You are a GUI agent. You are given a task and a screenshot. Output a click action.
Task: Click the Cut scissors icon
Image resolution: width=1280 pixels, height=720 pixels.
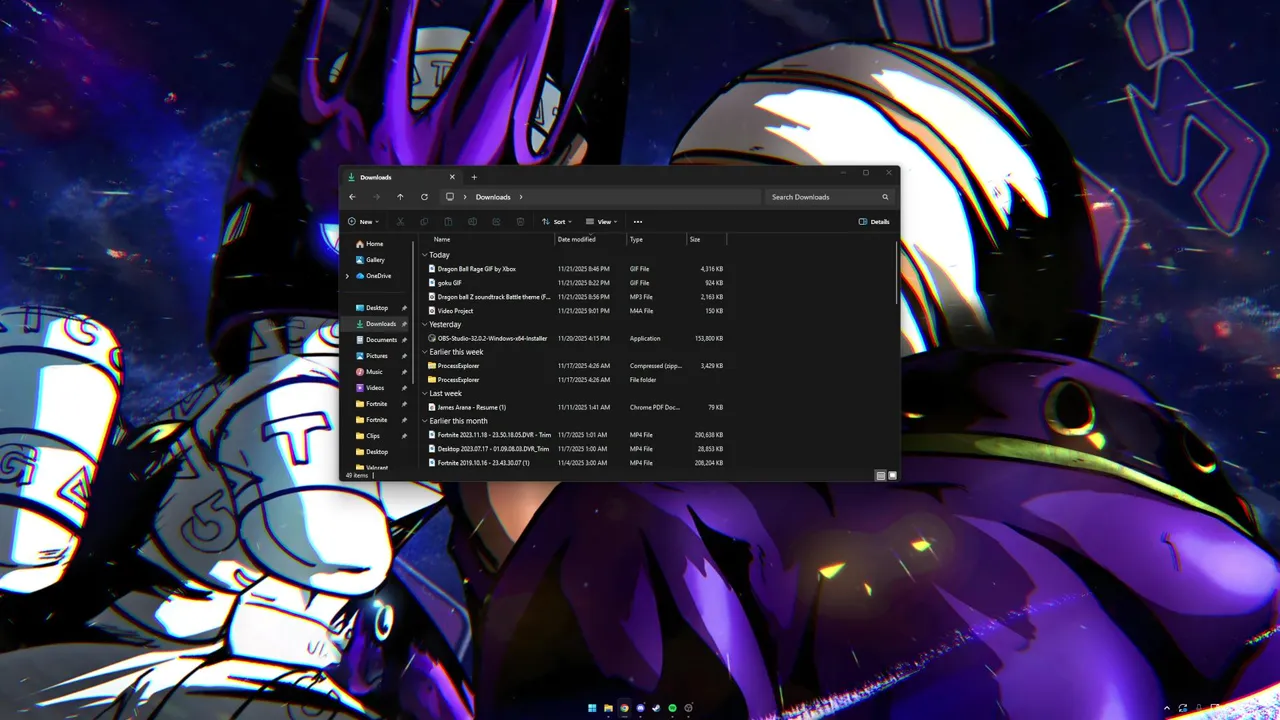coord(400,222)
